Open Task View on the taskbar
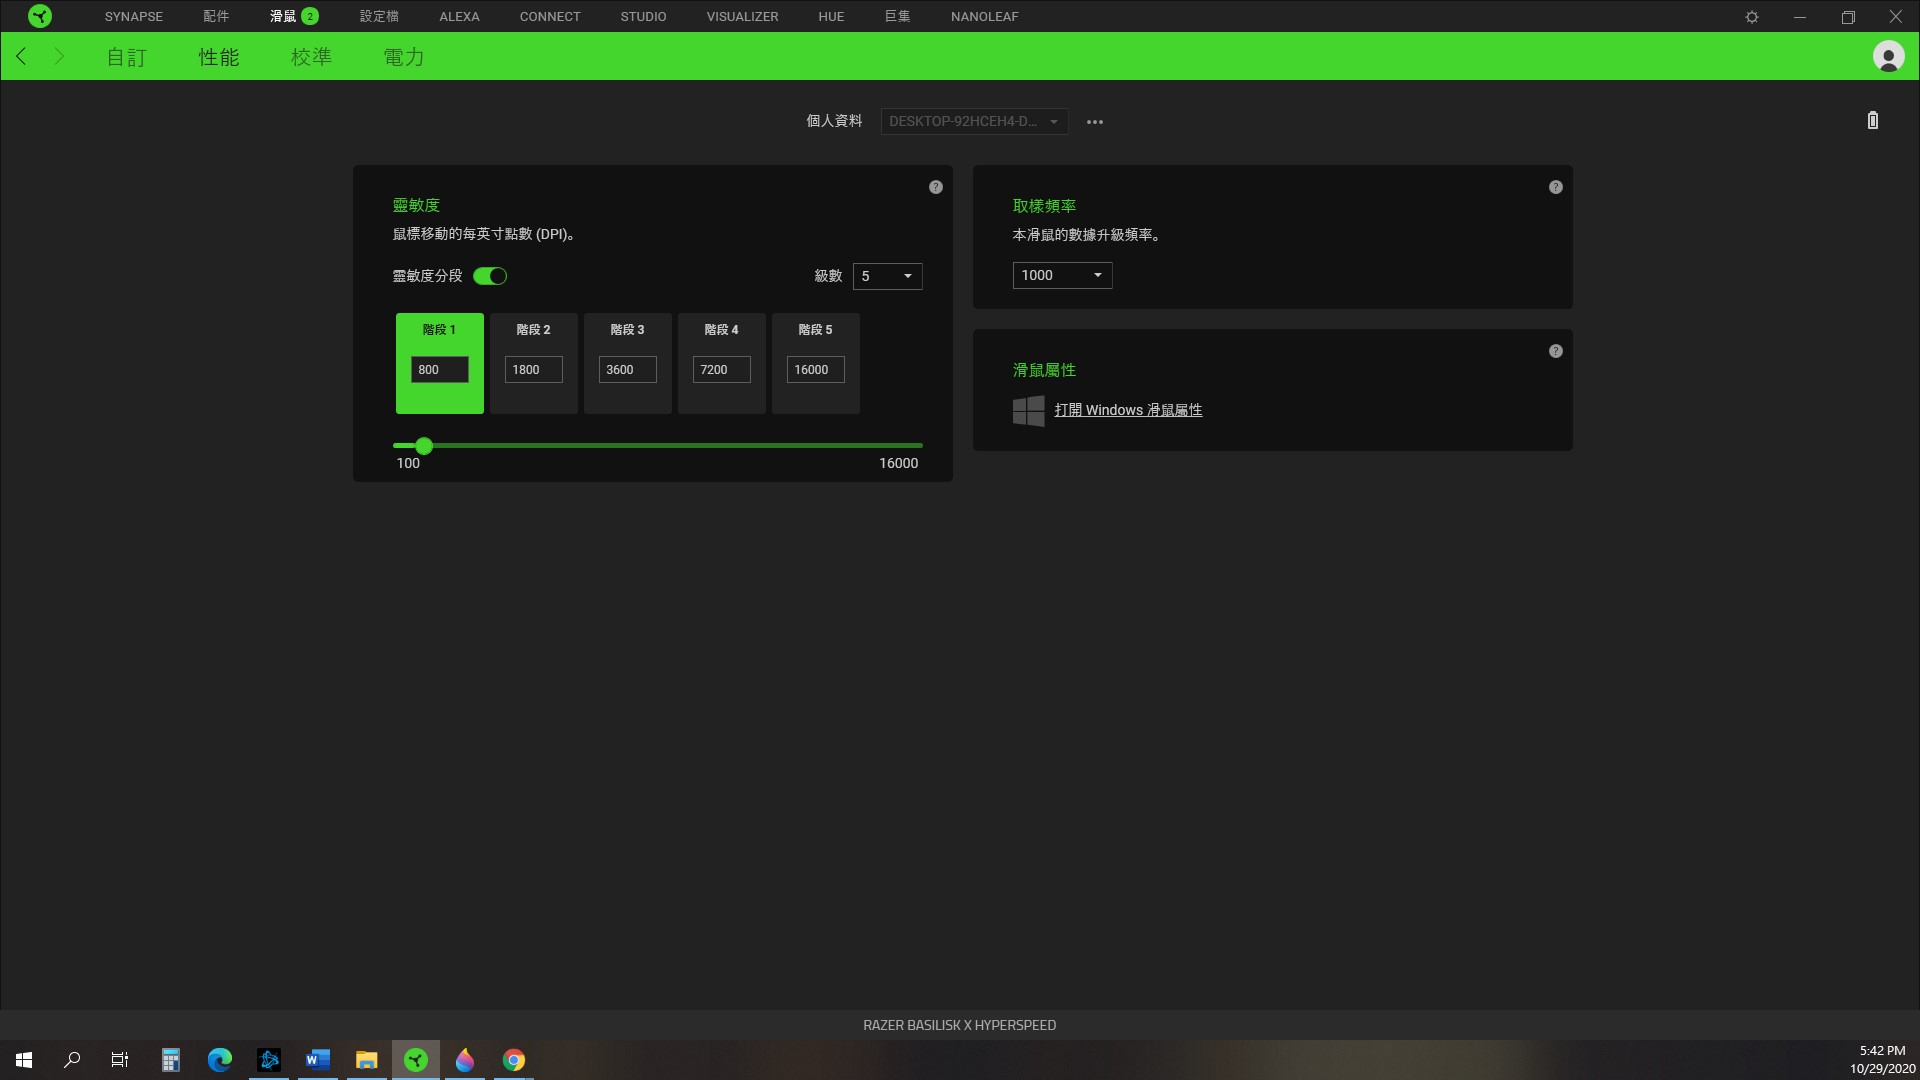 pyautogui.click(x=120, y=1060)
